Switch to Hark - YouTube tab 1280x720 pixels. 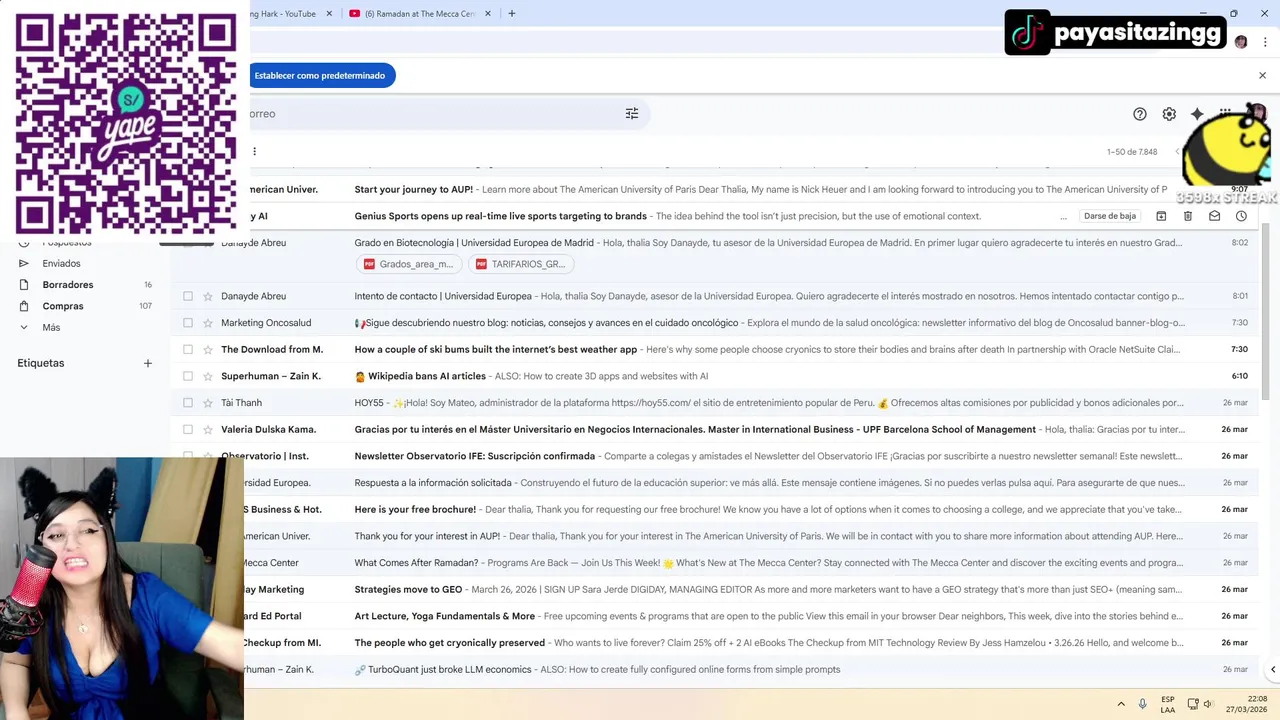point(292,14)
